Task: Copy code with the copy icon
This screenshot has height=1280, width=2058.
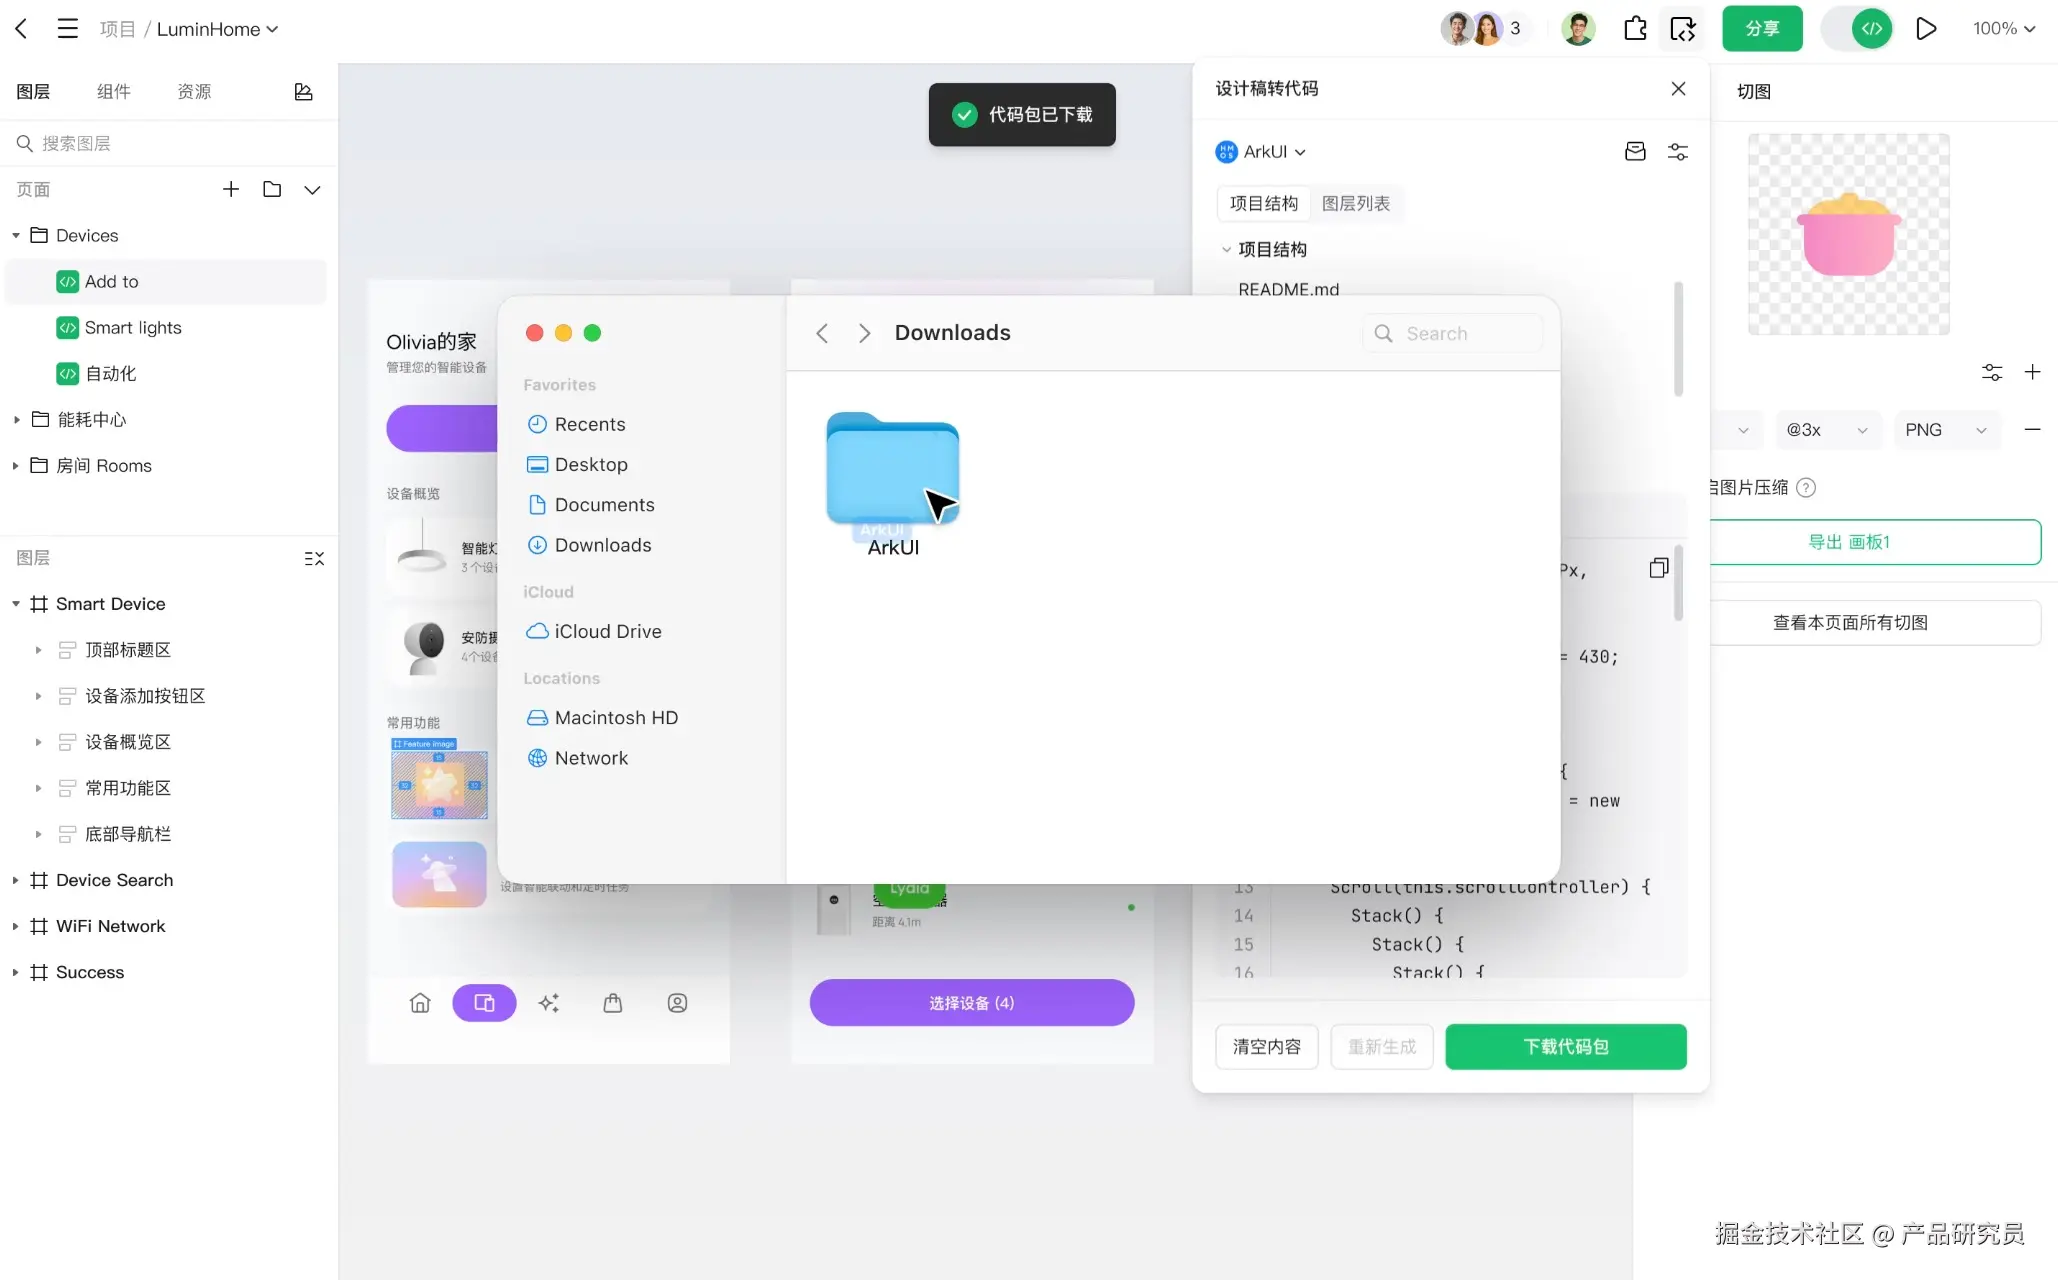Action: [1658, 568]
